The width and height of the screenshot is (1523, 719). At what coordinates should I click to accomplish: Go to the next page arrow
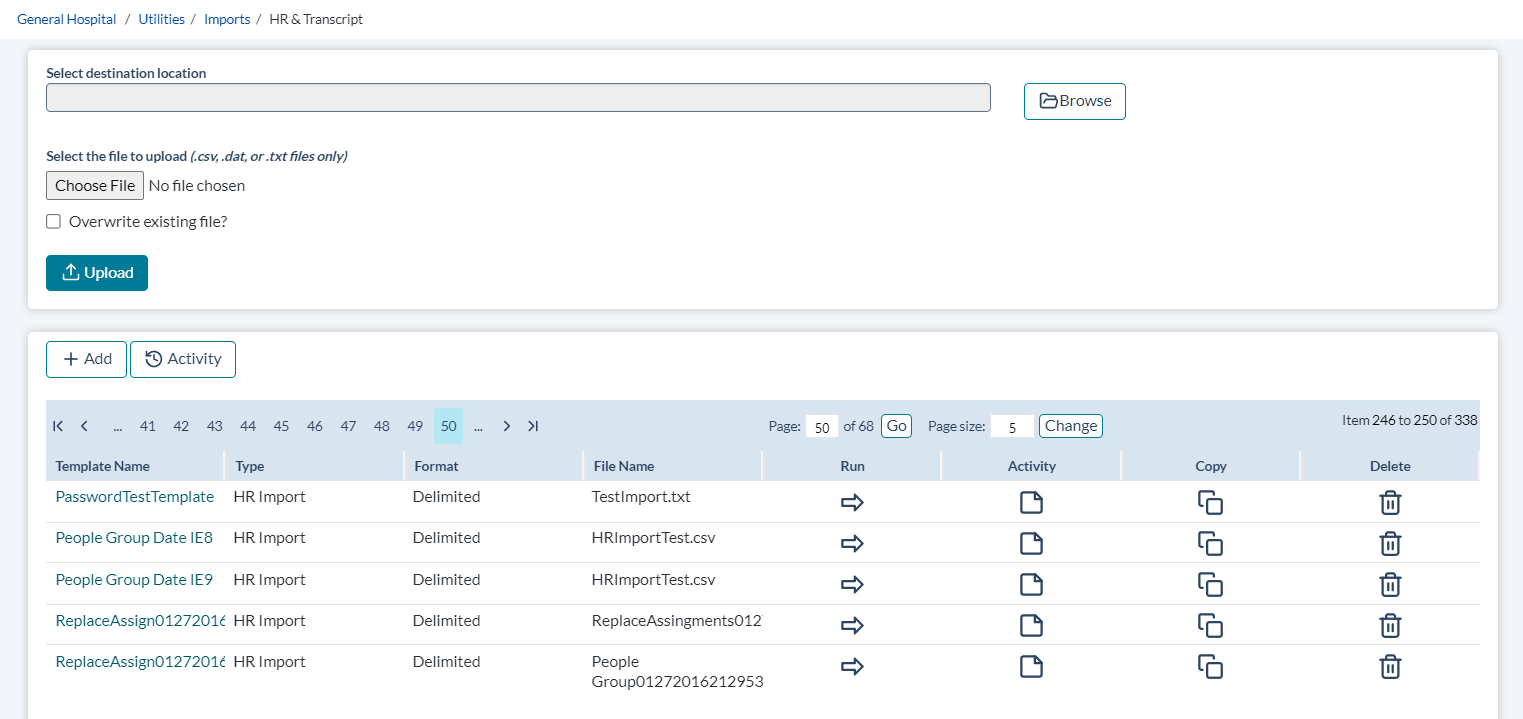[x=507, y=426]
